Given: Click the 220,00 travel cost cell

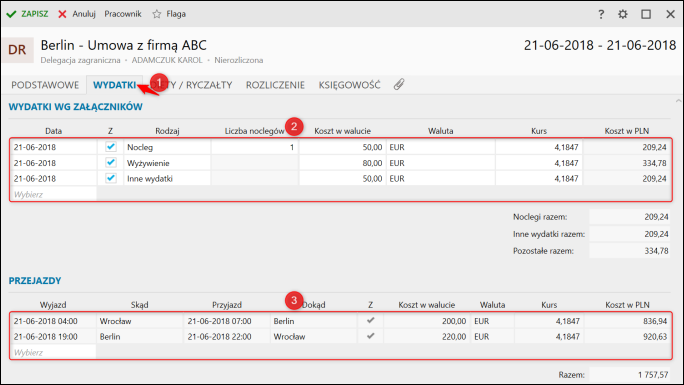Looking at the screenshot, I should pyautogui.click(x=426, y=337).
